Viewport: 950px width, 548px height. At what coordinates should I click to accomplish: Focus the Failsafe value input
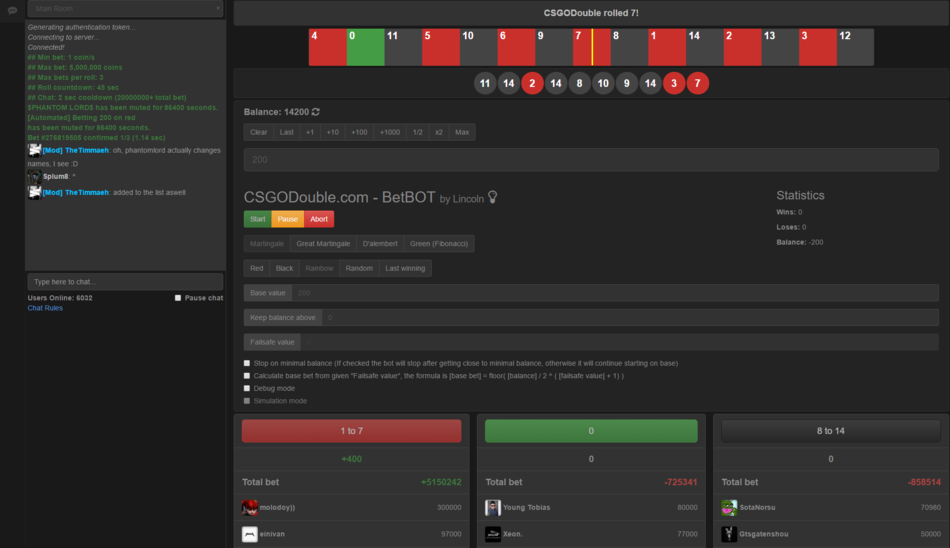click(x=620, y=342)
